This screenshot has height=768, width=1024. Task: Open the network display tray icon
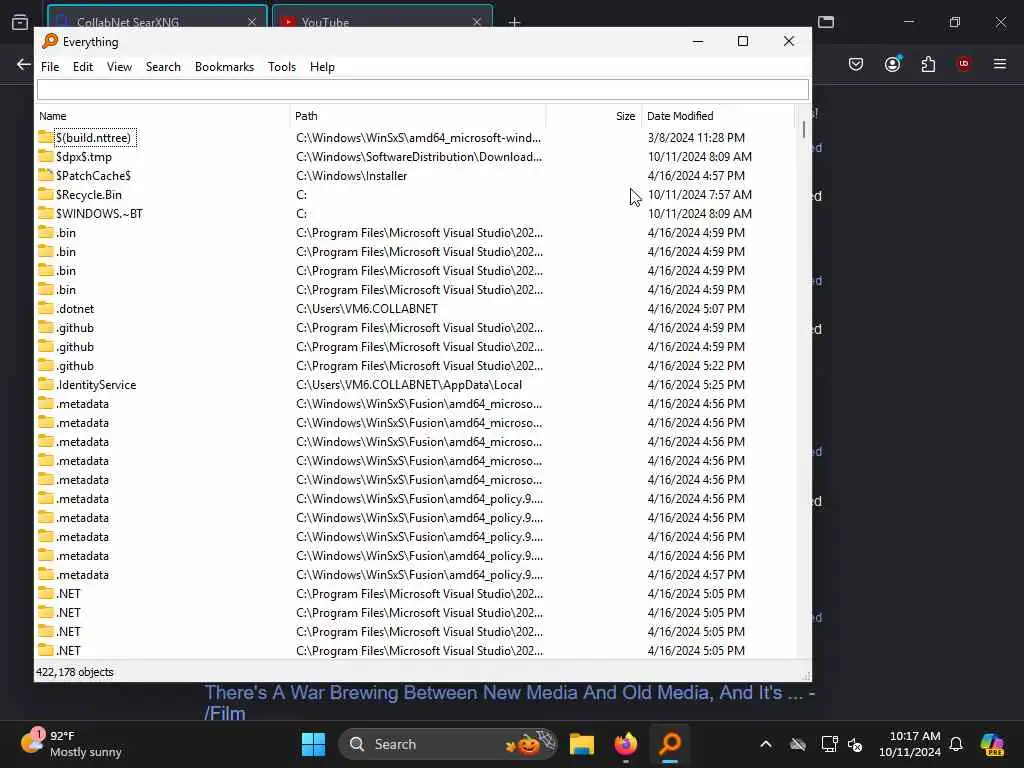tap(829, 744)
